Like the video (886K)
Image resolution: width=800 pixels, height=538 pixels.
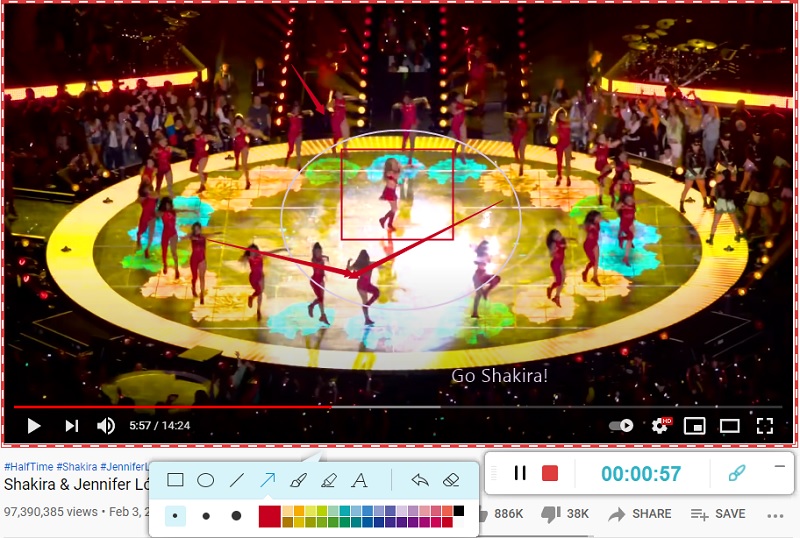click(501, 514)
